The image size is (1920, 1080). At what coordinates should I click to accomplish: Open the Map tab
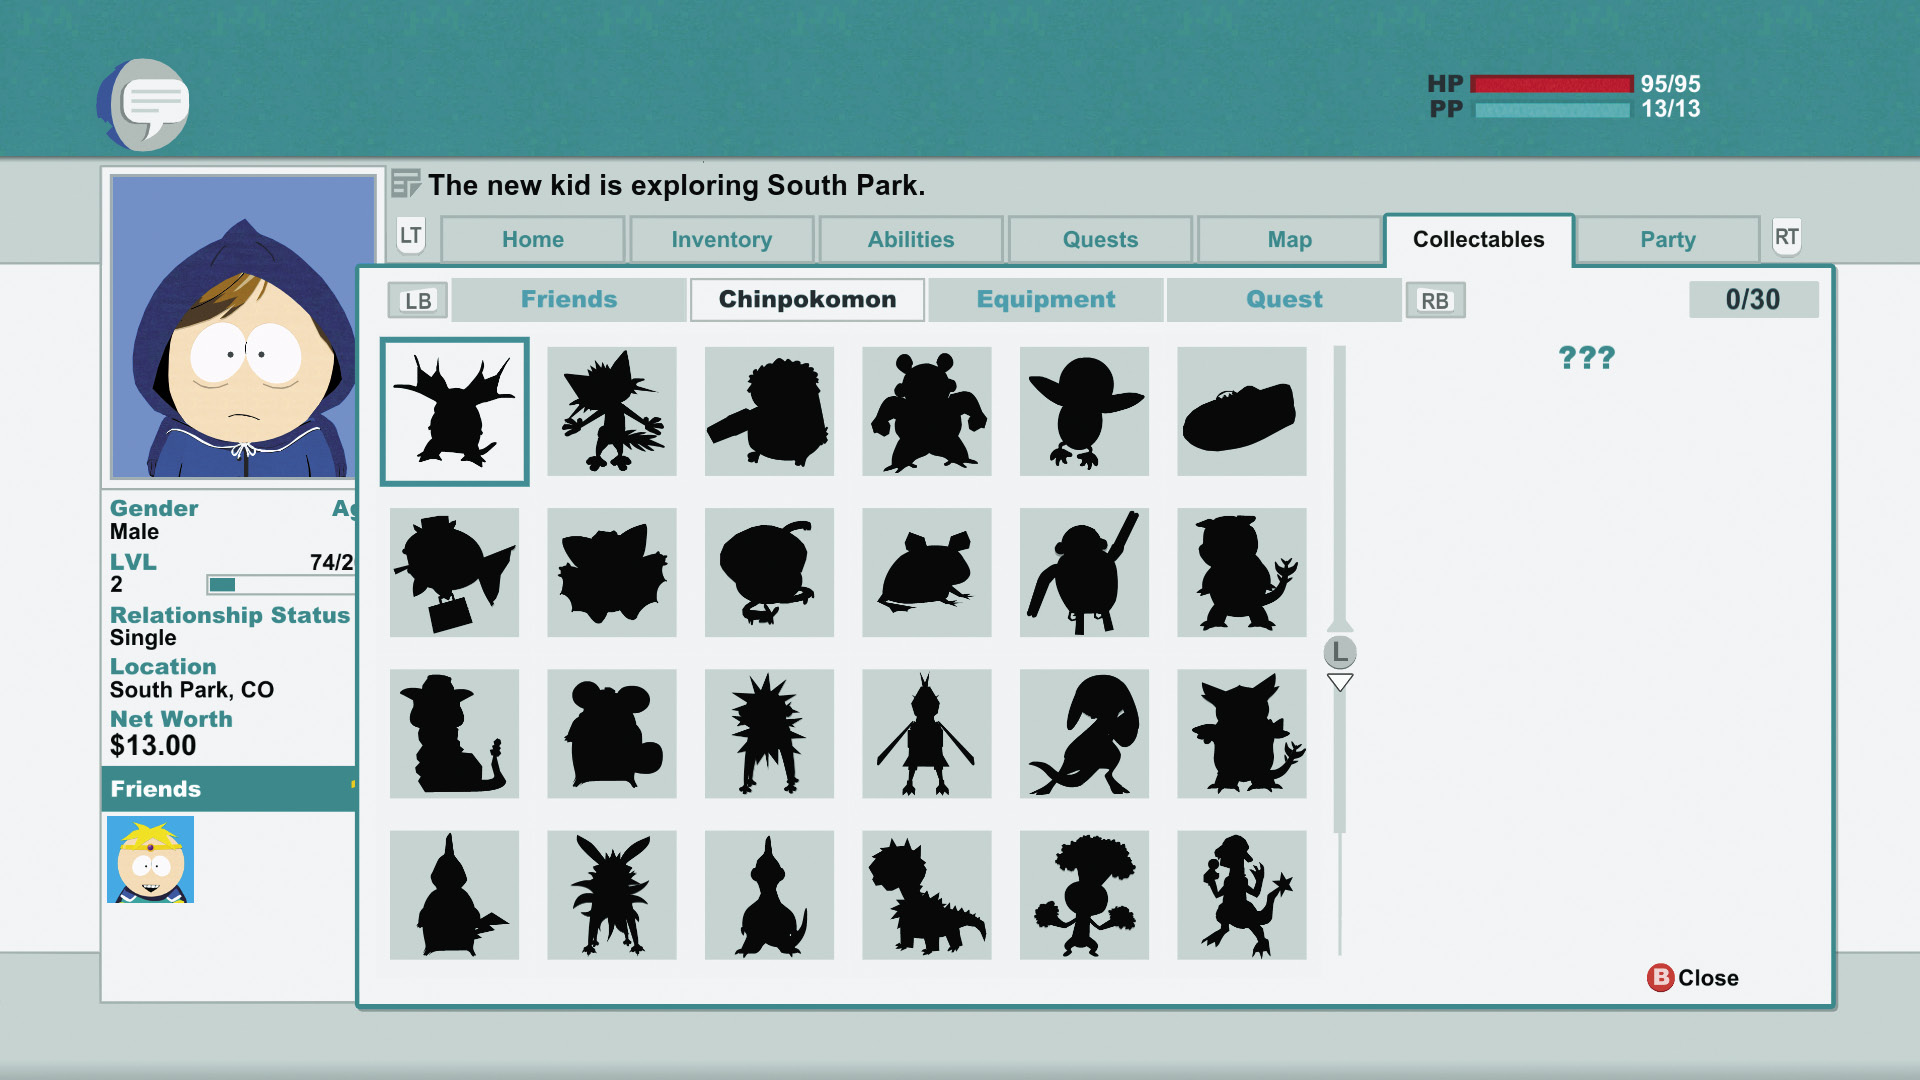point(1290,240)
